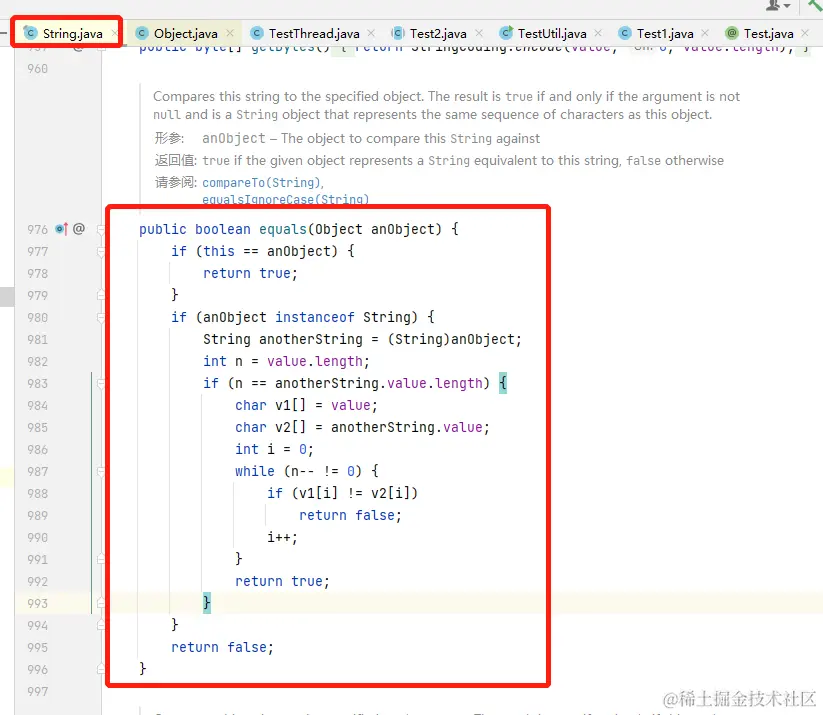
Task: Collapse the instanceof block at line 980
Action: tap(101, 318)
